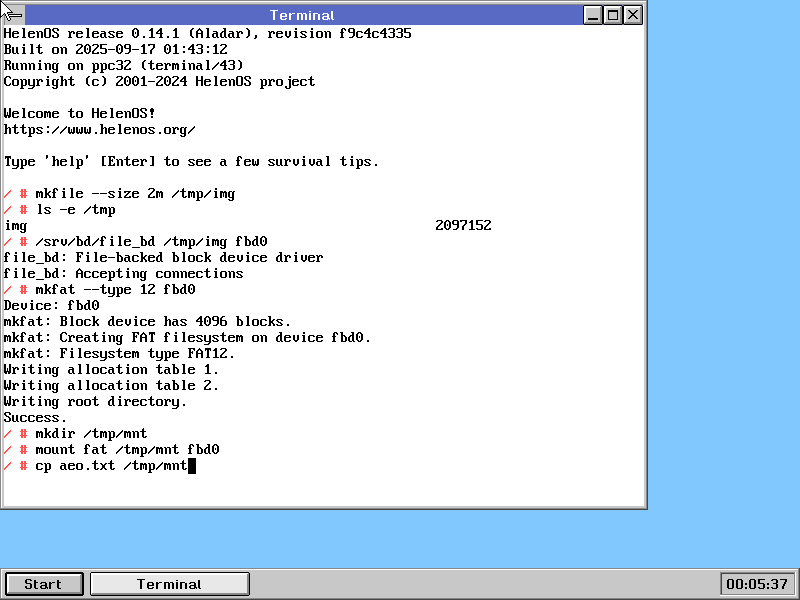Viewport: 800px width, 600px height.
Task: Click the 'Type help' survival tips line
Action: point(191,162)
